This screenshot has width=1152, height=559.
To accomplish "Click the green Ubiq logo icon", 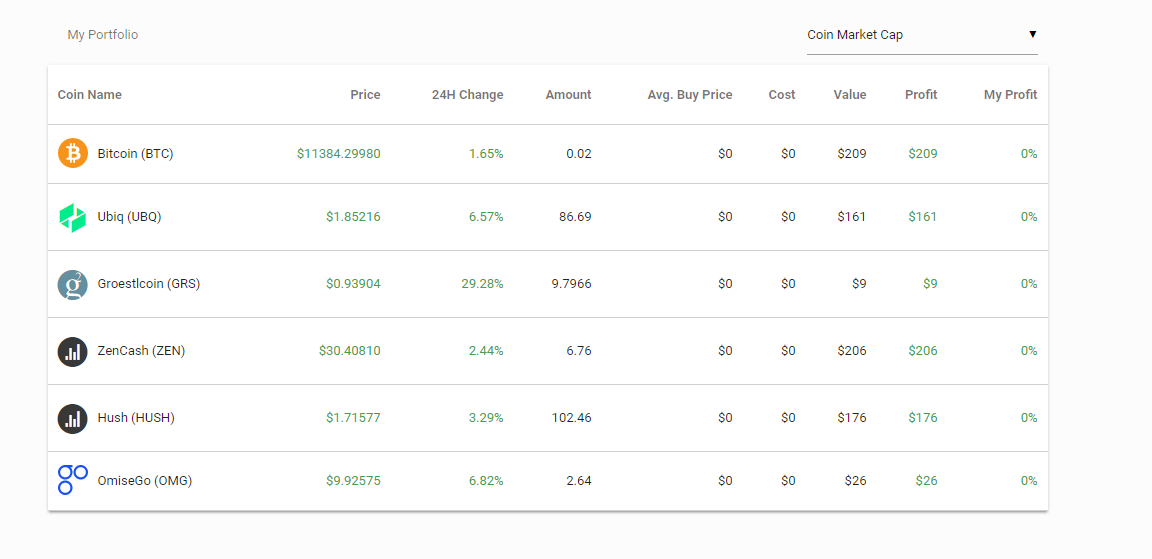I will (x=73, y=217).
